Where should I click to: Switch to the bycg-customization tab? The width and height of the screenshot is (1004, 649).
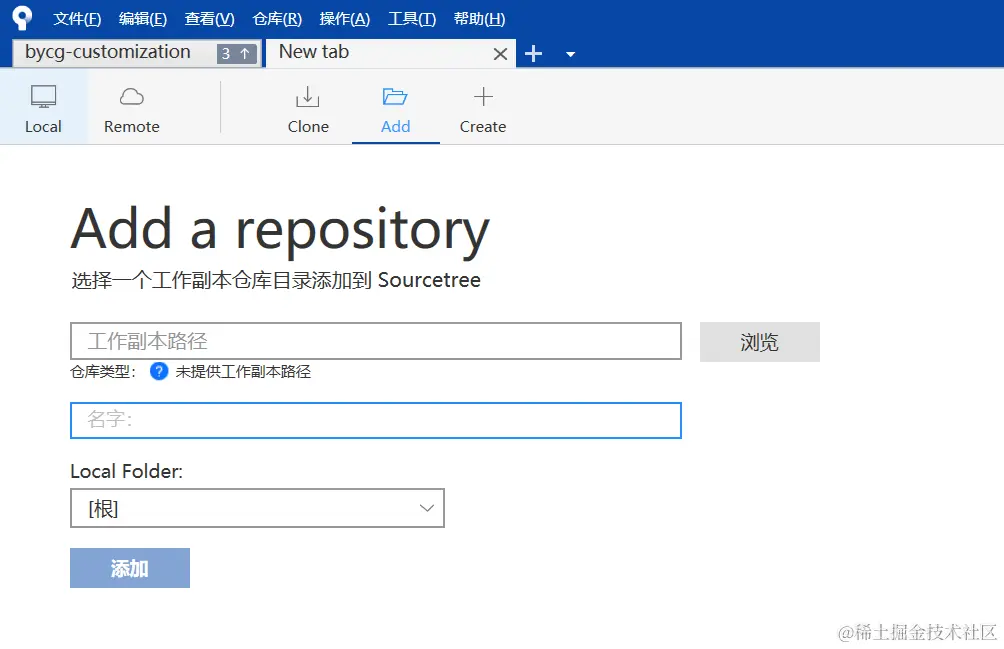(137, 53)
